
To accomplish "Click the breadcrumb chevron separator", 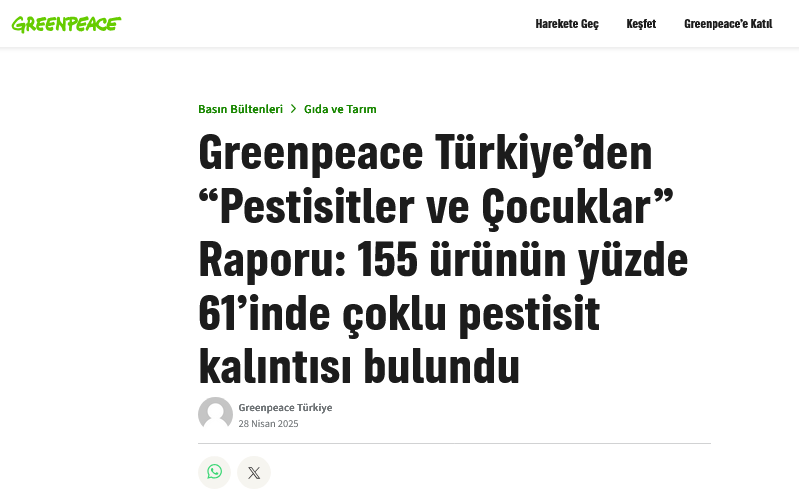I will (294, 109).
